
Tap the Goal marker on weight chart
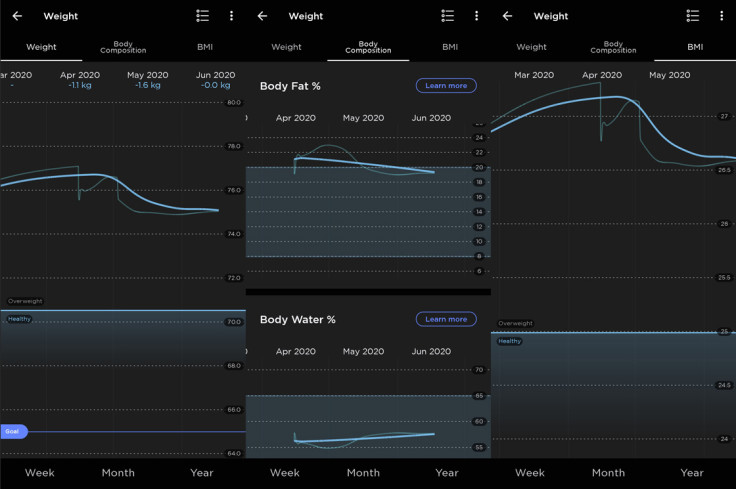coord(13,431)
